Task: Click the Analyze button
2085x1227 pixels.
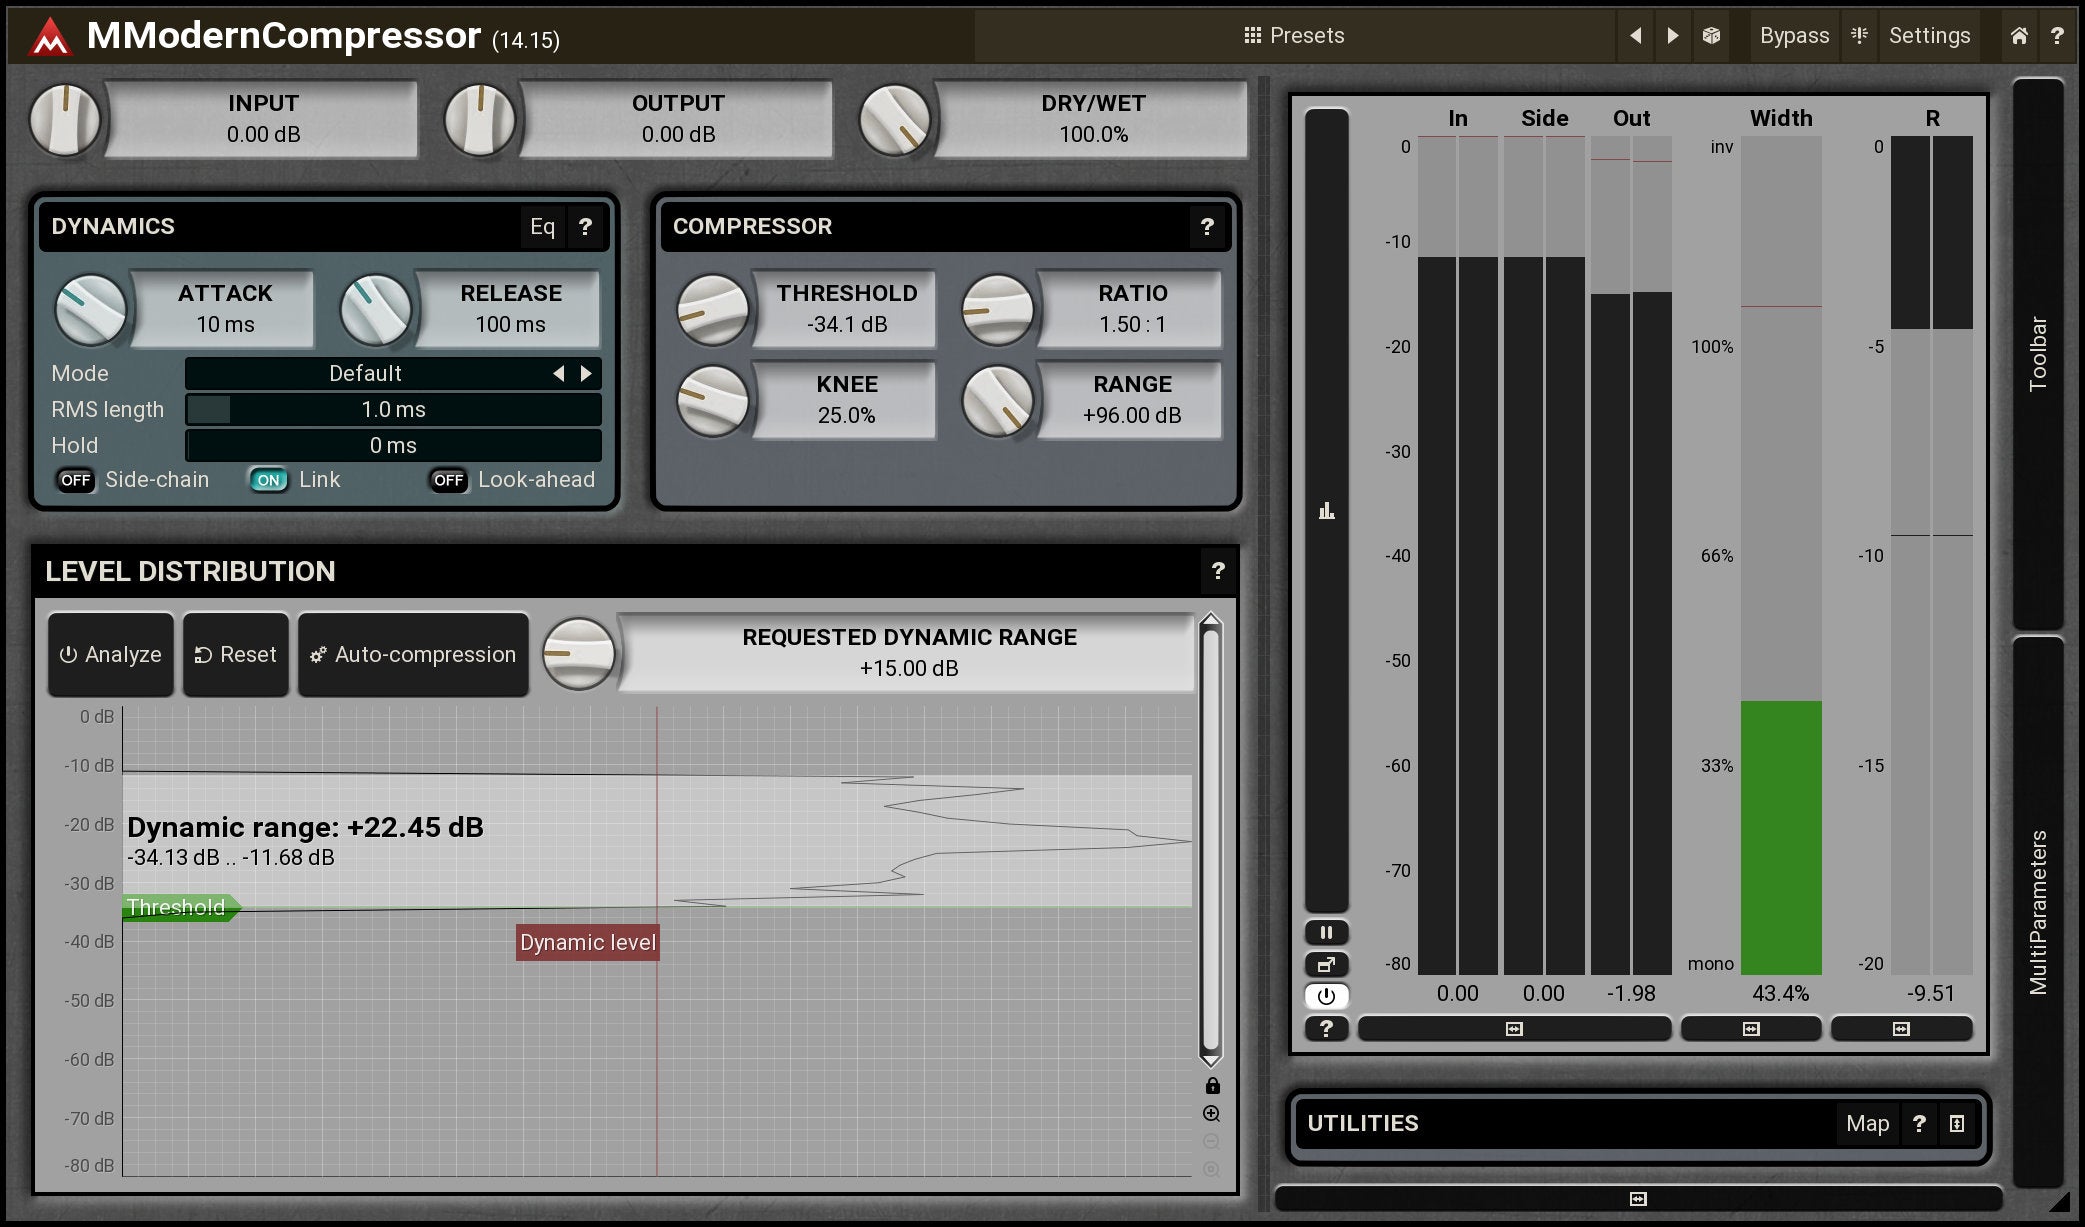Action: point(111,655)
